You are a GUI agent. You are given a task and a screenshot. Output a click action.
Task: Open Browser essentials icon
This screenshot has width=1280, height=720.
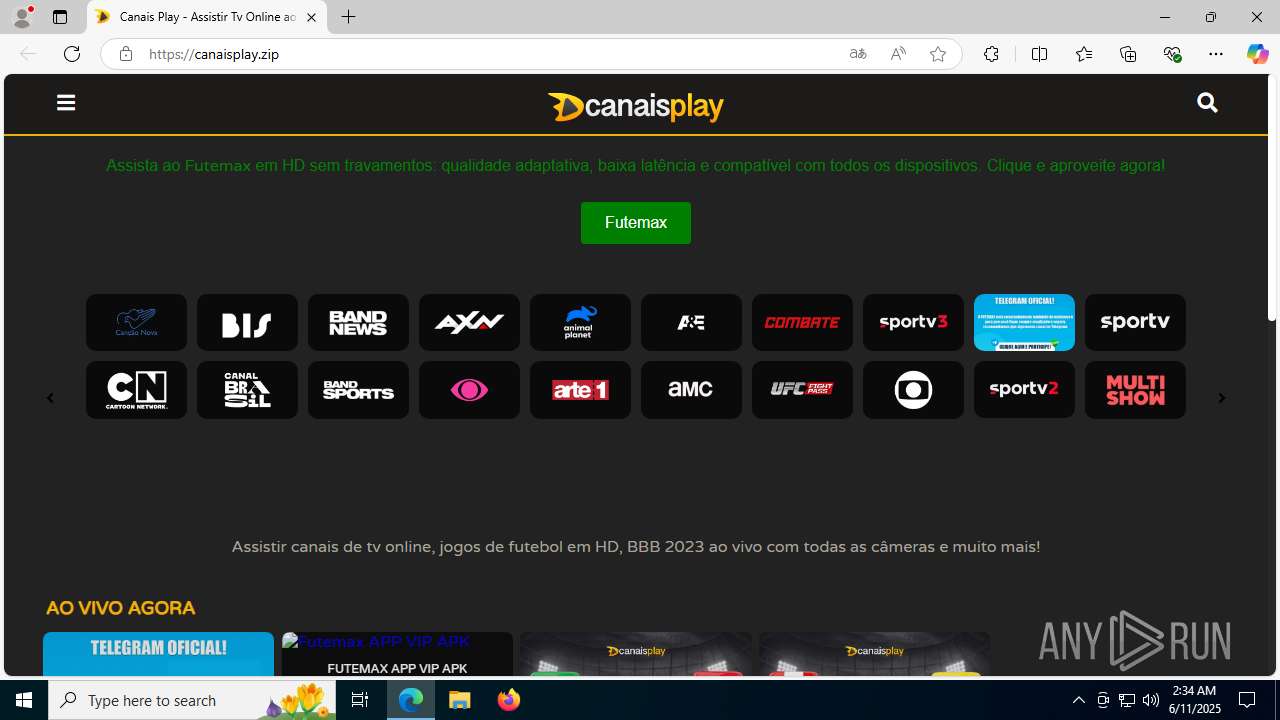[x=1172, y=54]
